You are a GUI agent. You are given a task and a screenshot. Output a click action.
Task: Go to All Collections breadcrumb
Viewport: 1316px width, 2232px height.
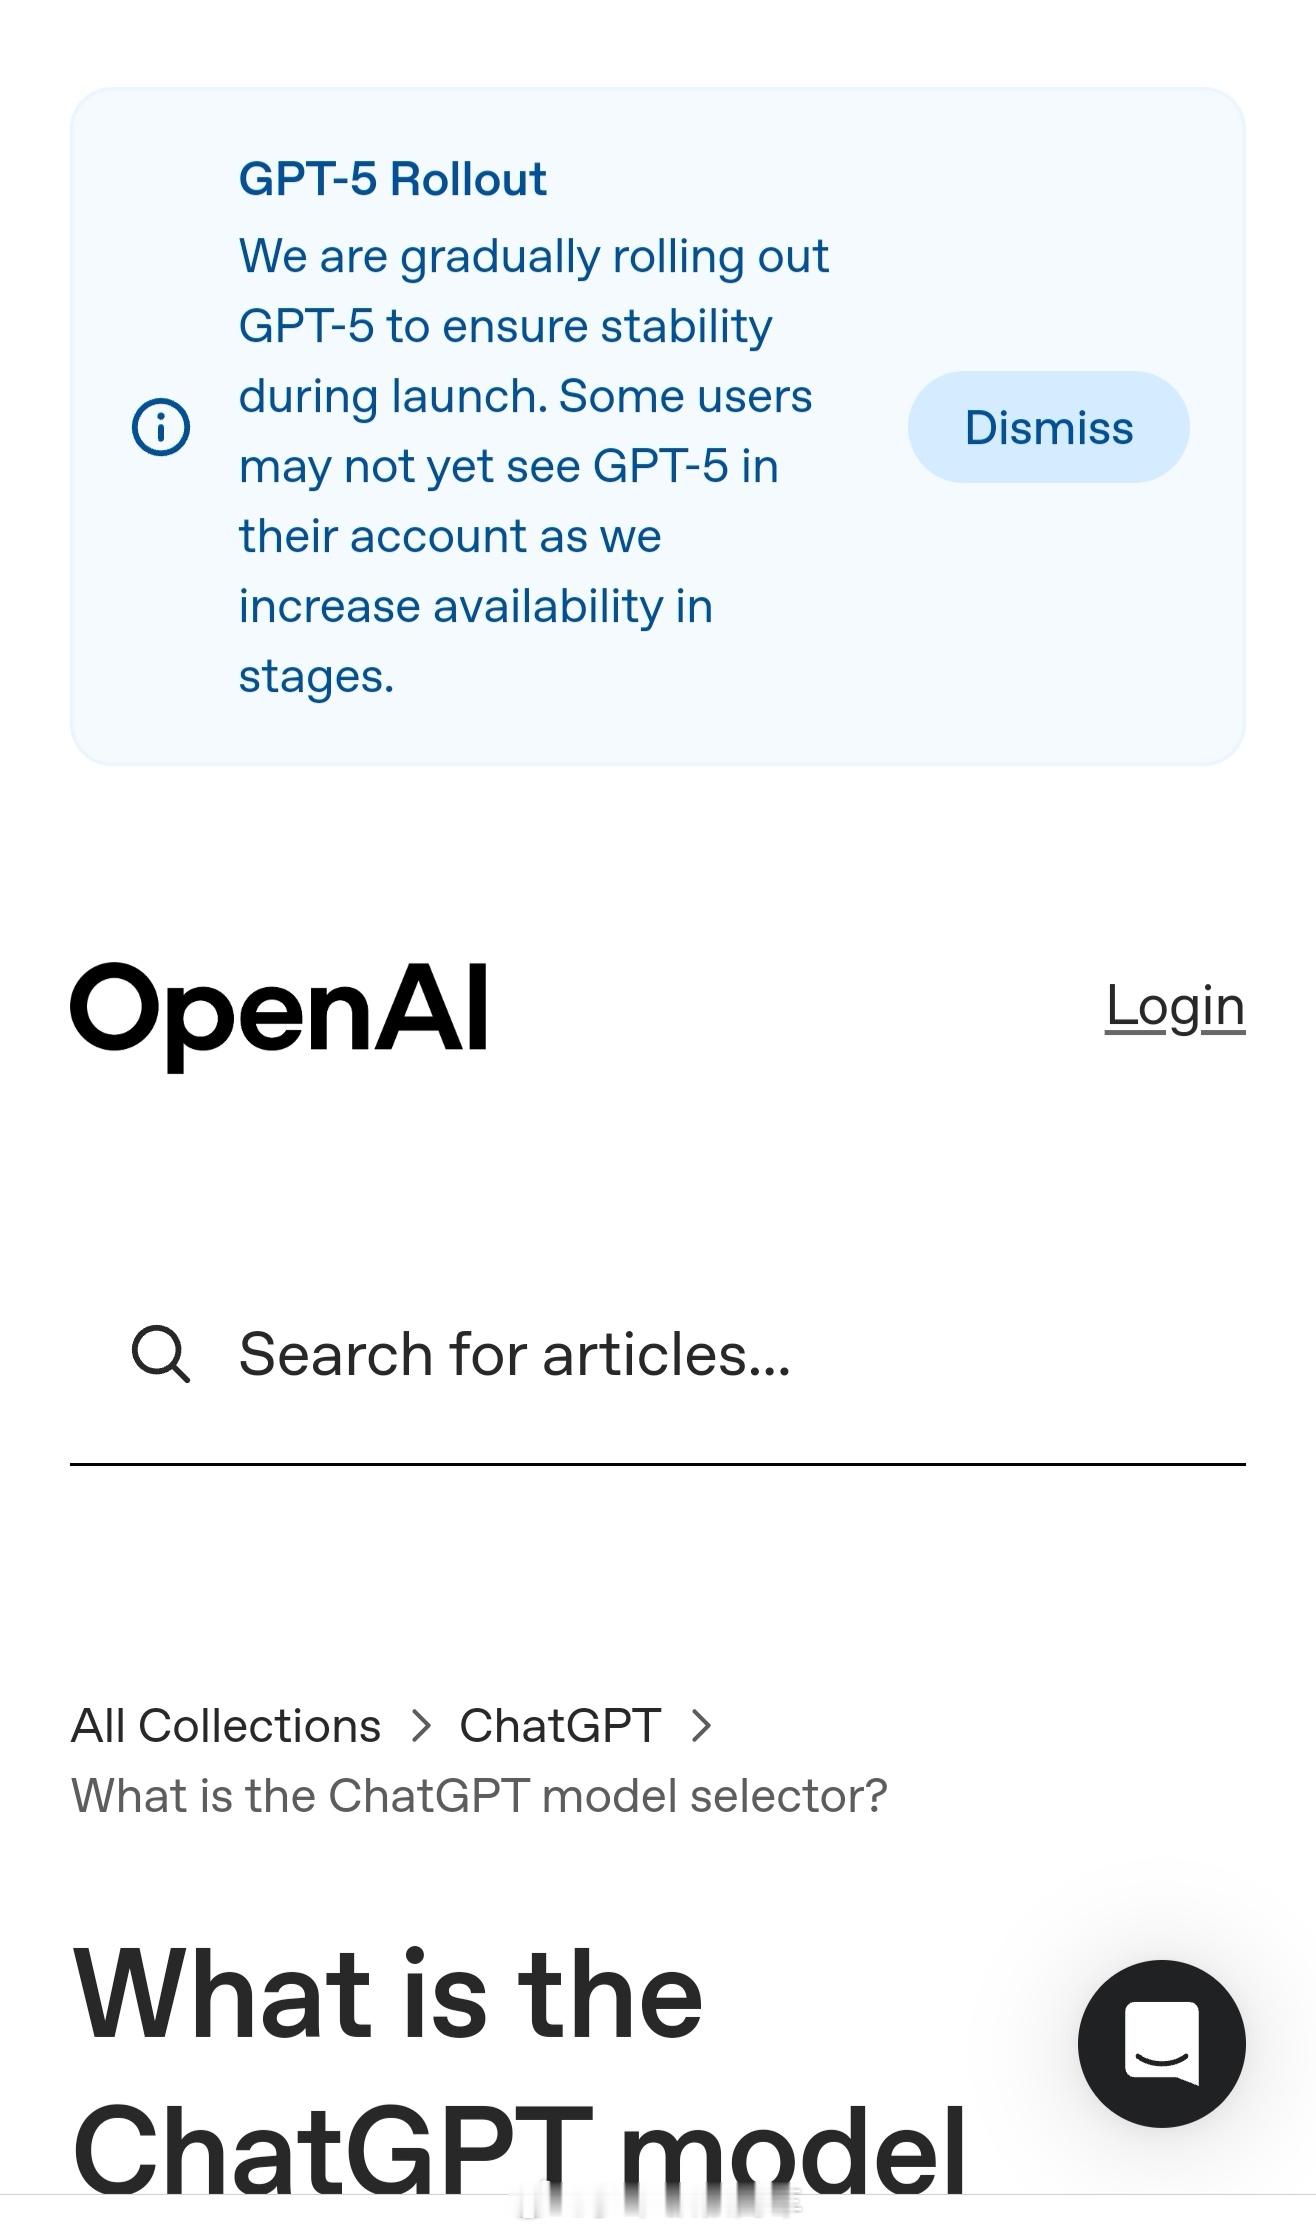[226, 1726]
